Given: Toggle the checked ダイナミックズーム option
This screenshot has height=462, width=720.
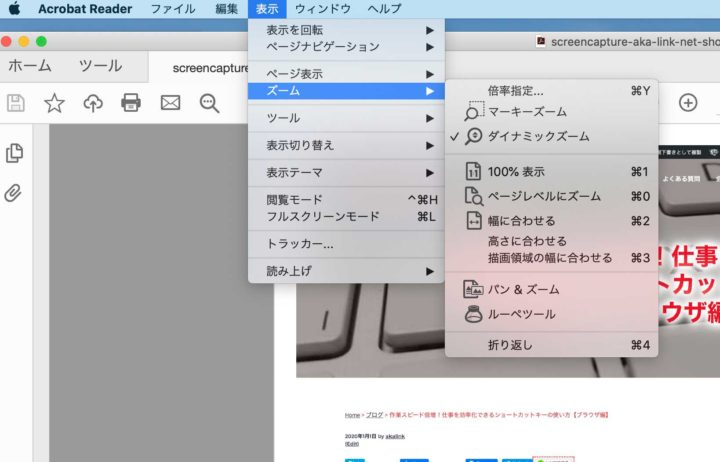Looking at the screenshot, I should 551,136.
